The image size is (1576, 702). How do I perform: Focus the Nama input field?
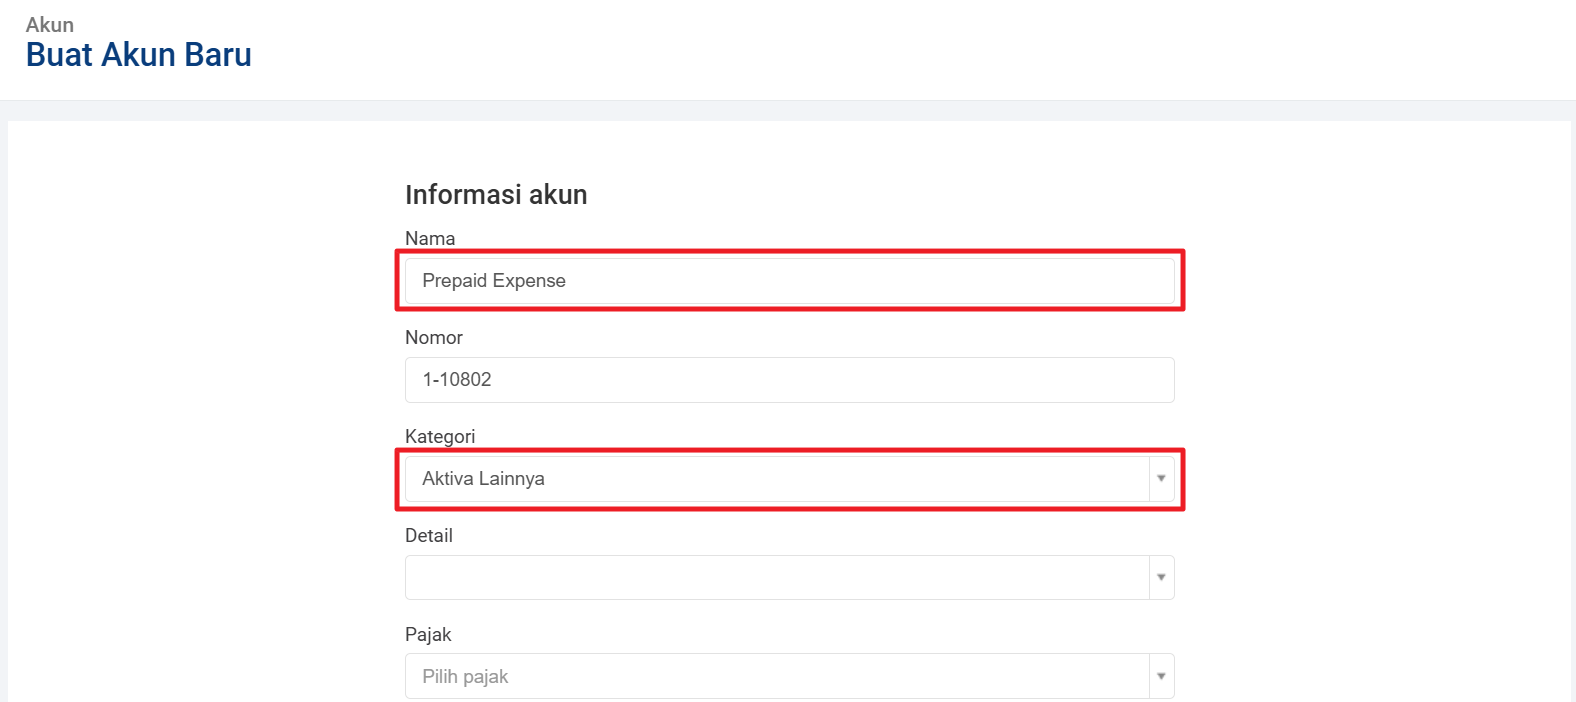pyautogui.click(x=790, y=281)
